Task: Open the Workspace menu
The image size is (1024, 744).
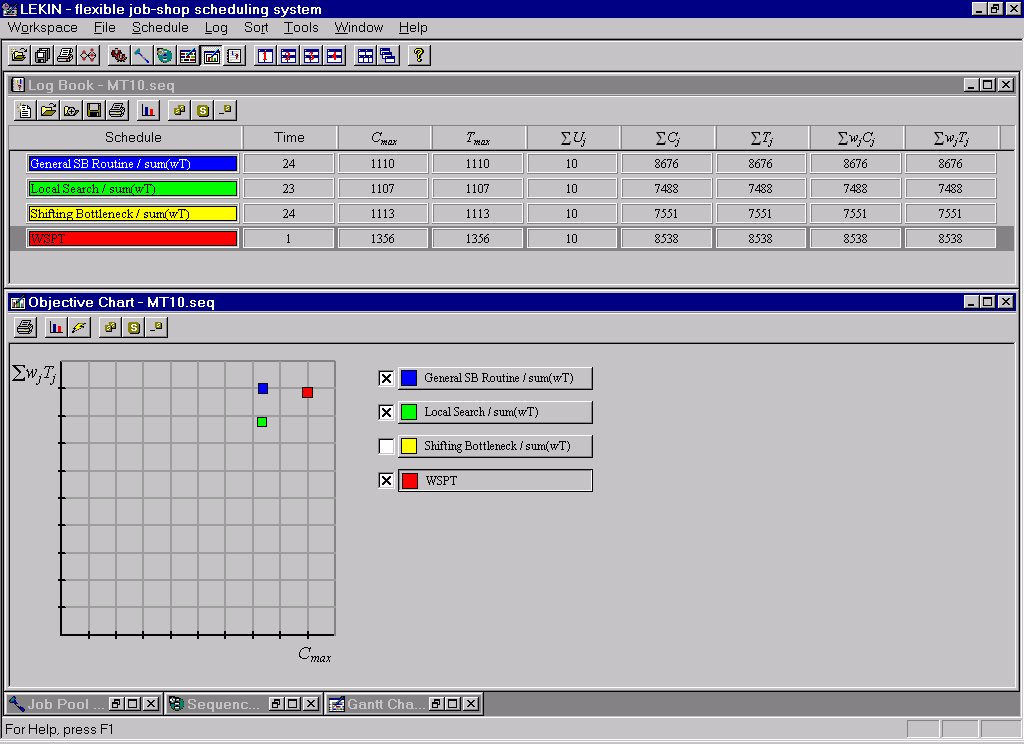Action: coord(42,28)
